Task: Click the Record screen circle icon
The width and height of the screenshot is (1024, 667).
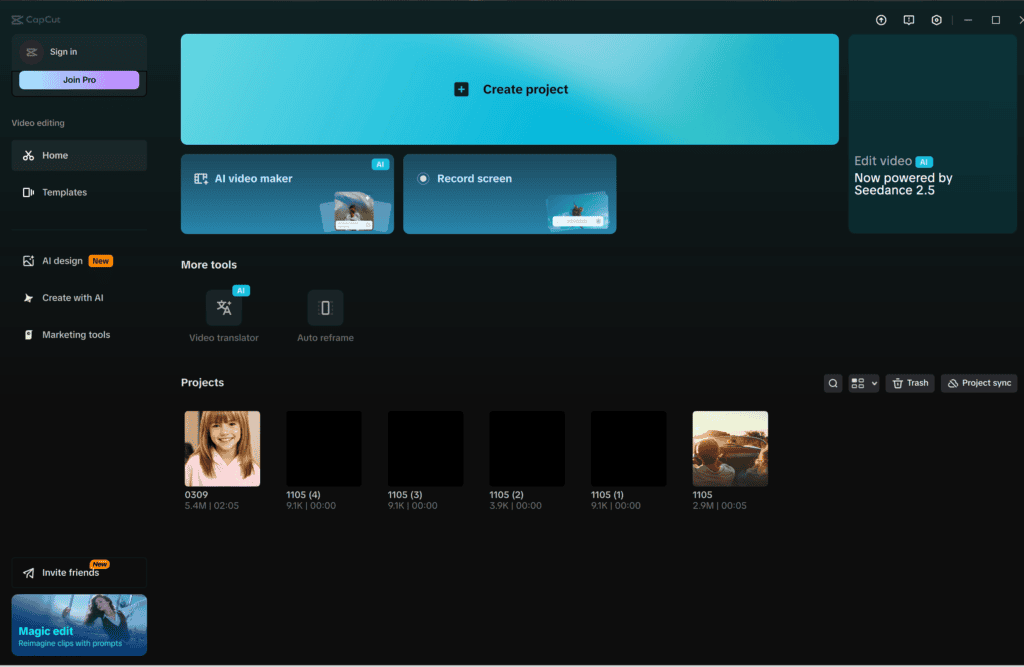Action: (x=423, y=178)
